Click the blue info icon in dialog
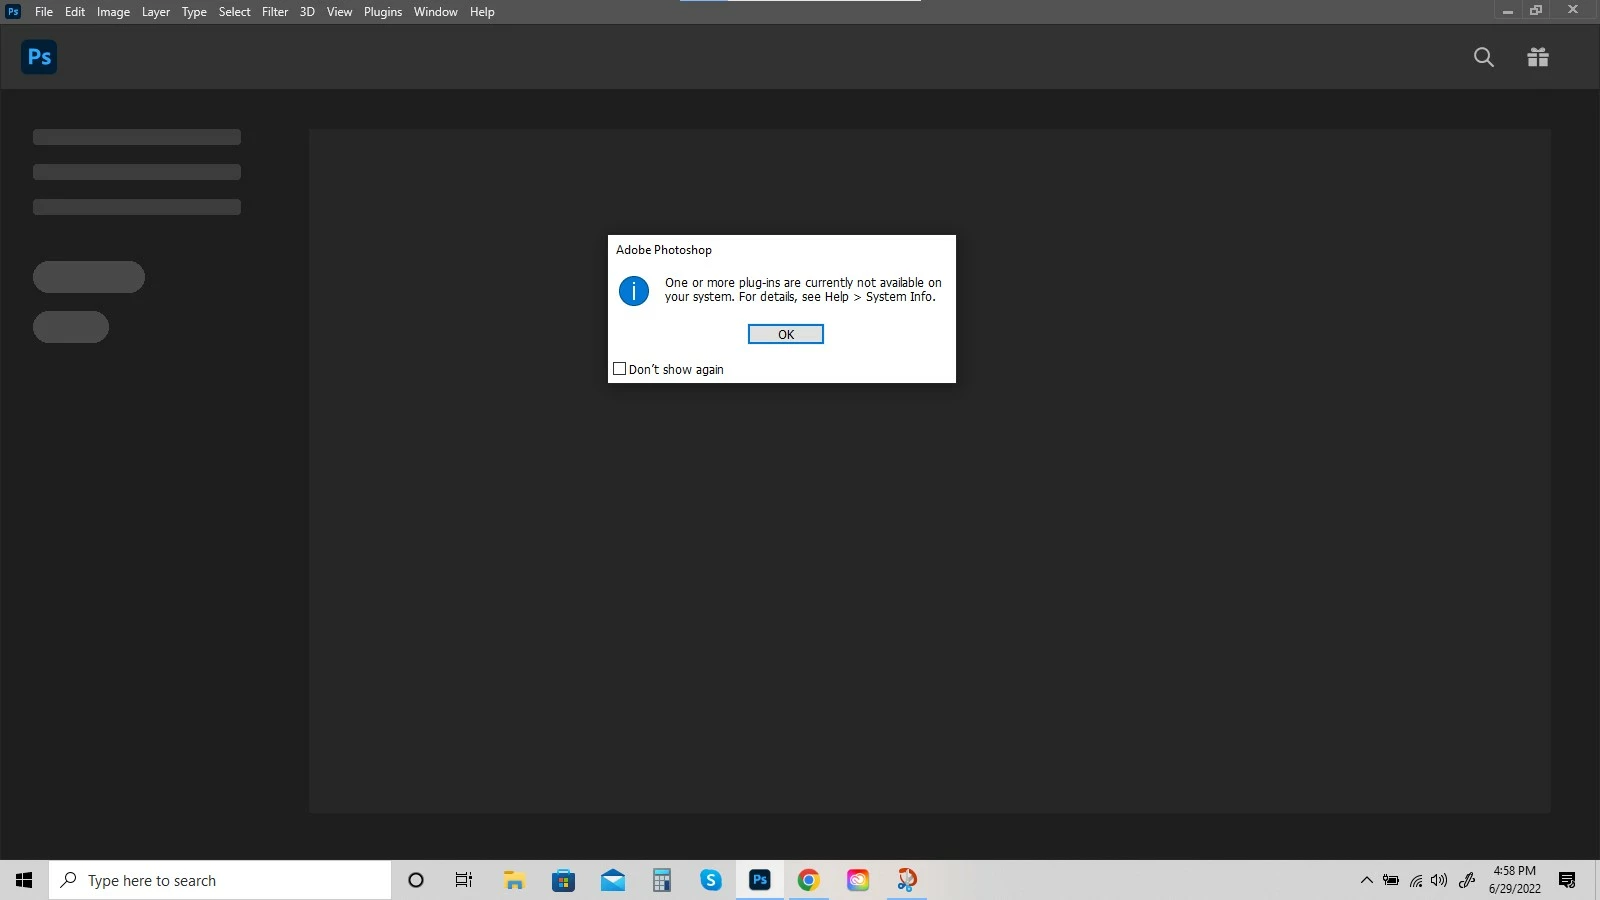Viewport: 1600px width, 900px height. [x=634, y=291]
